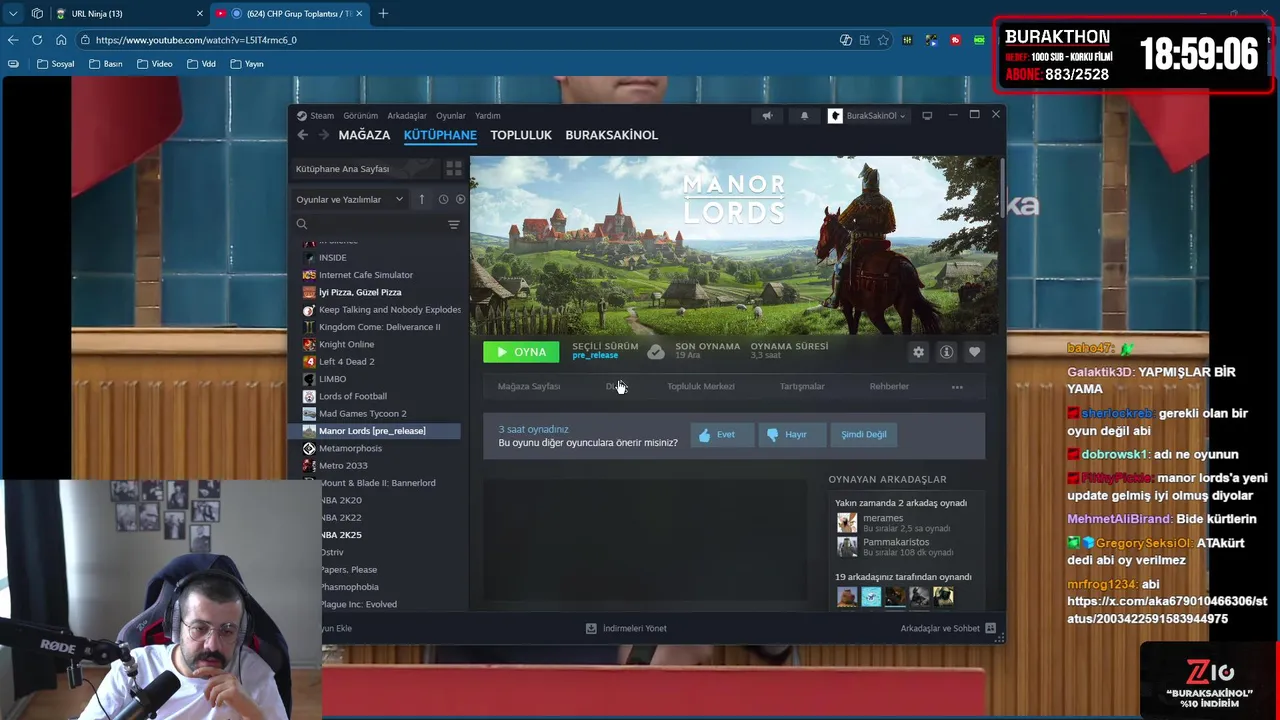
Task: Open Arkadaşlar ve Sohbet panel
Action: [948, 629]
